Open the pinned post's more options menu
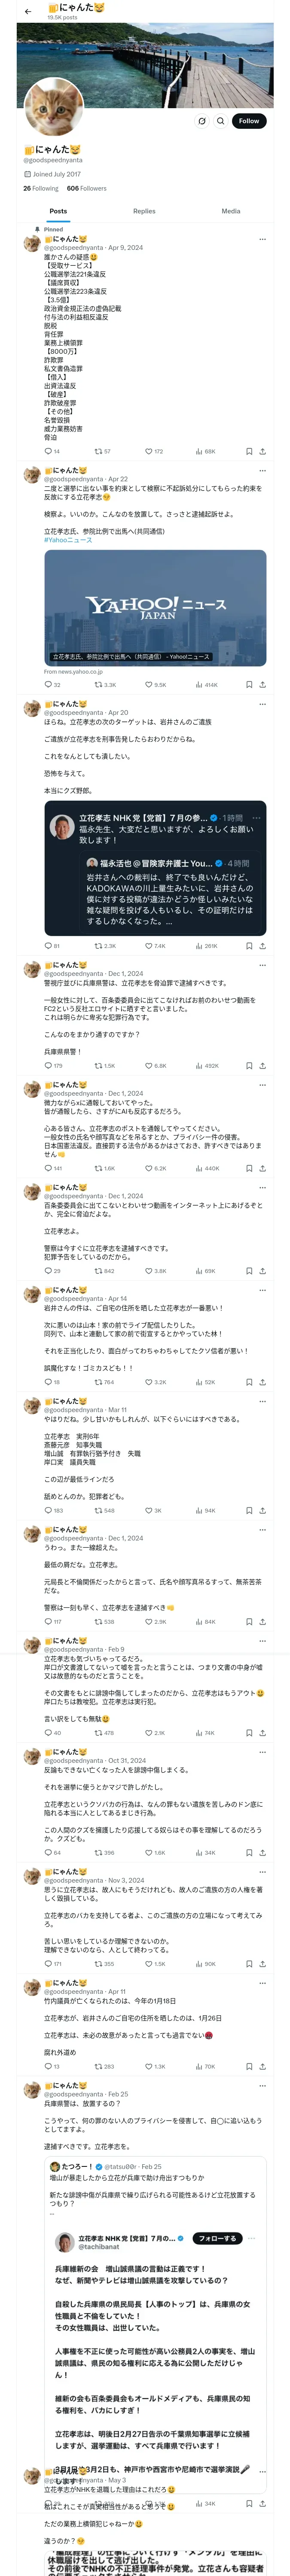290x2576 pixels. 262,239
